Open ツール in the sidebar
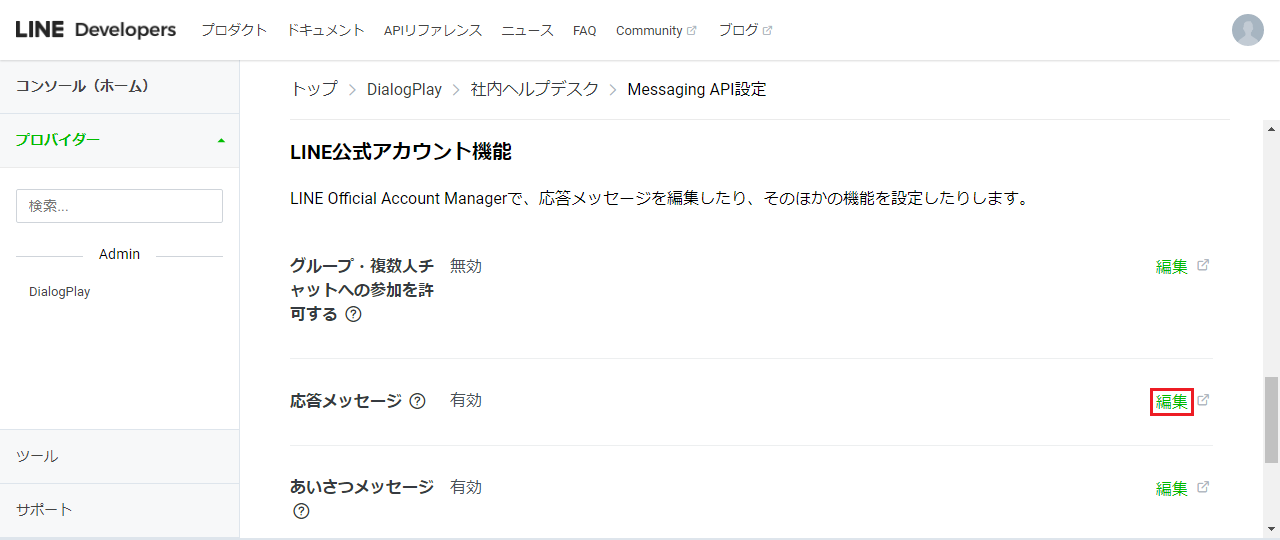Viewport: 1280px width, 540px height. 120,456
